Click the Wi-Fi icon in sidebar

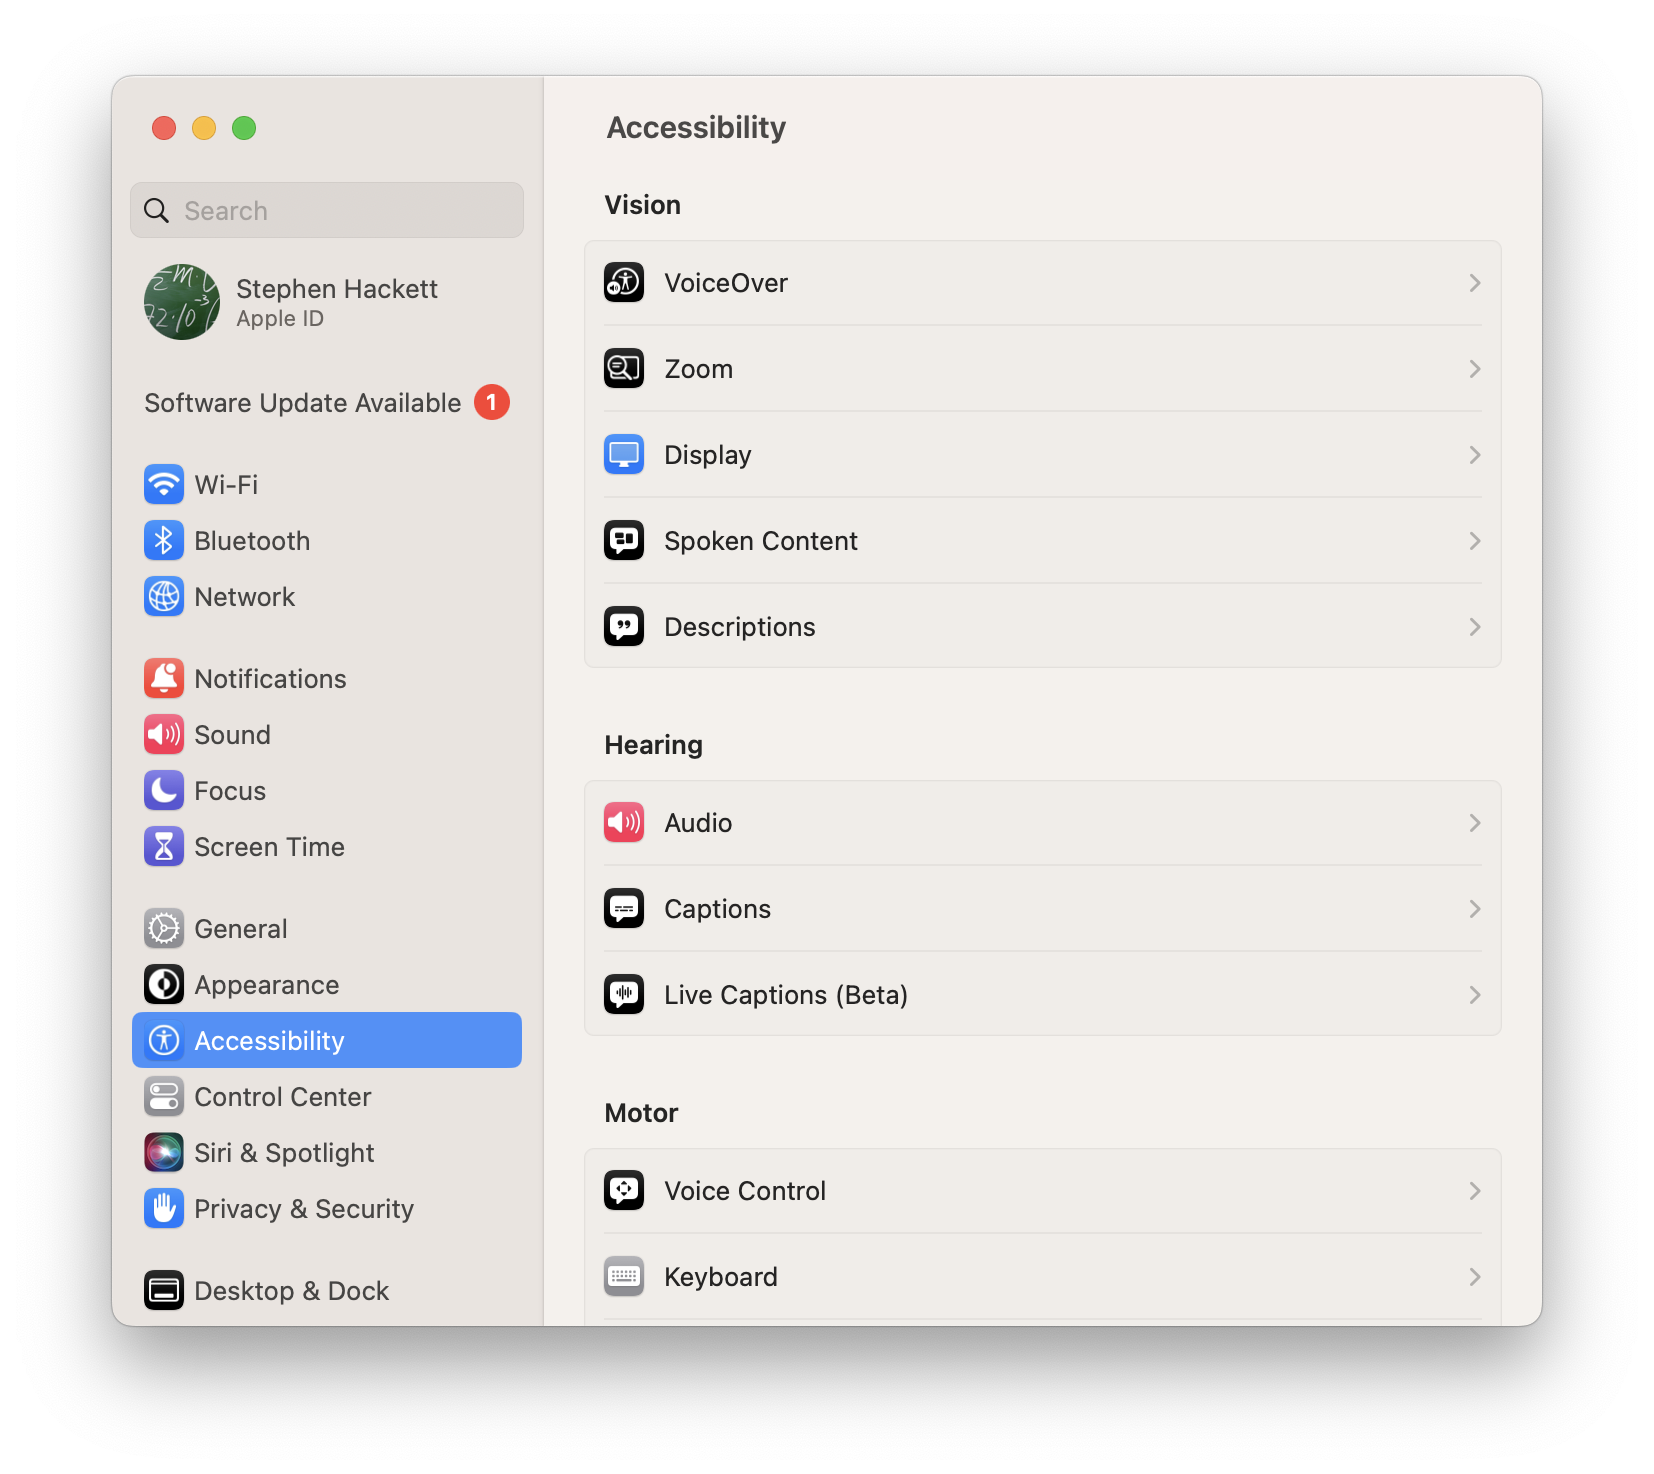point(164,485)
